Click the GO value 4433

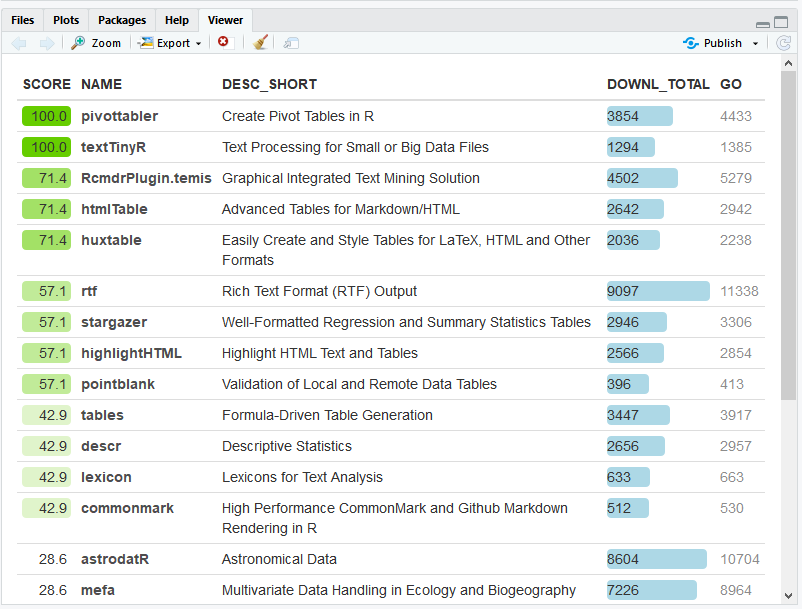736,117
